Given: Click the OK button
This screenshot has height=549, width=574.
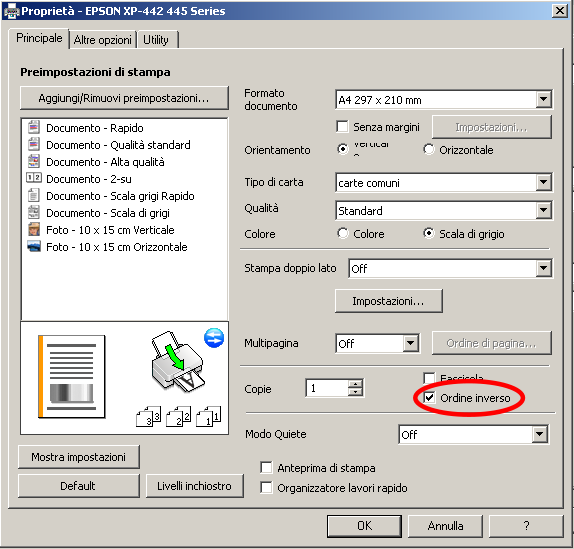Looking at the screenshot, I should click(x=364, y=526).
